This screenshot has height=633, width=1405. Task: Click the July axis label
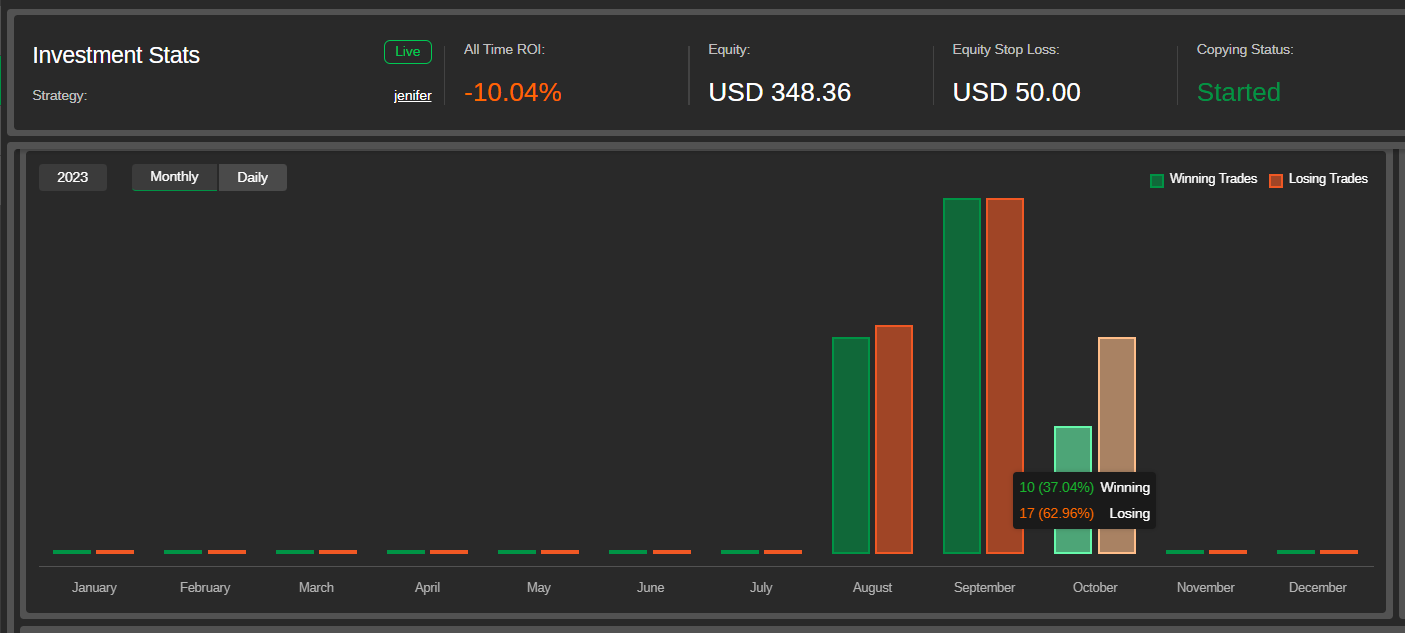tap(761, 587)
